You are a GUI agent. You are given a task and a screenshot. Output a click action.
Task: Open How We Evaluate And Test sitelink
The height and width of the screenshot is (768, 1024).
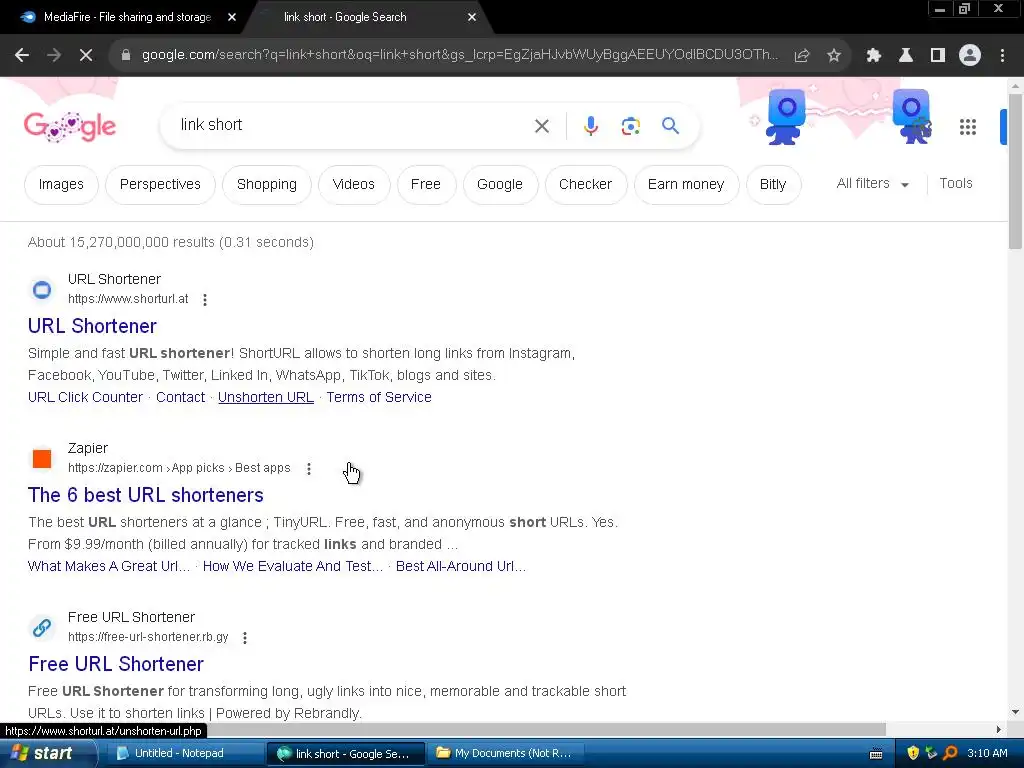[x=293, y=566]
